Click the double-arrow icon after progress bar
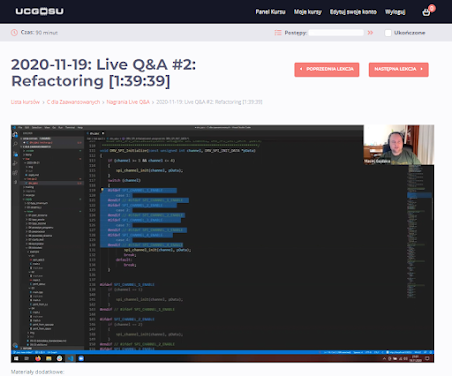 370,33
